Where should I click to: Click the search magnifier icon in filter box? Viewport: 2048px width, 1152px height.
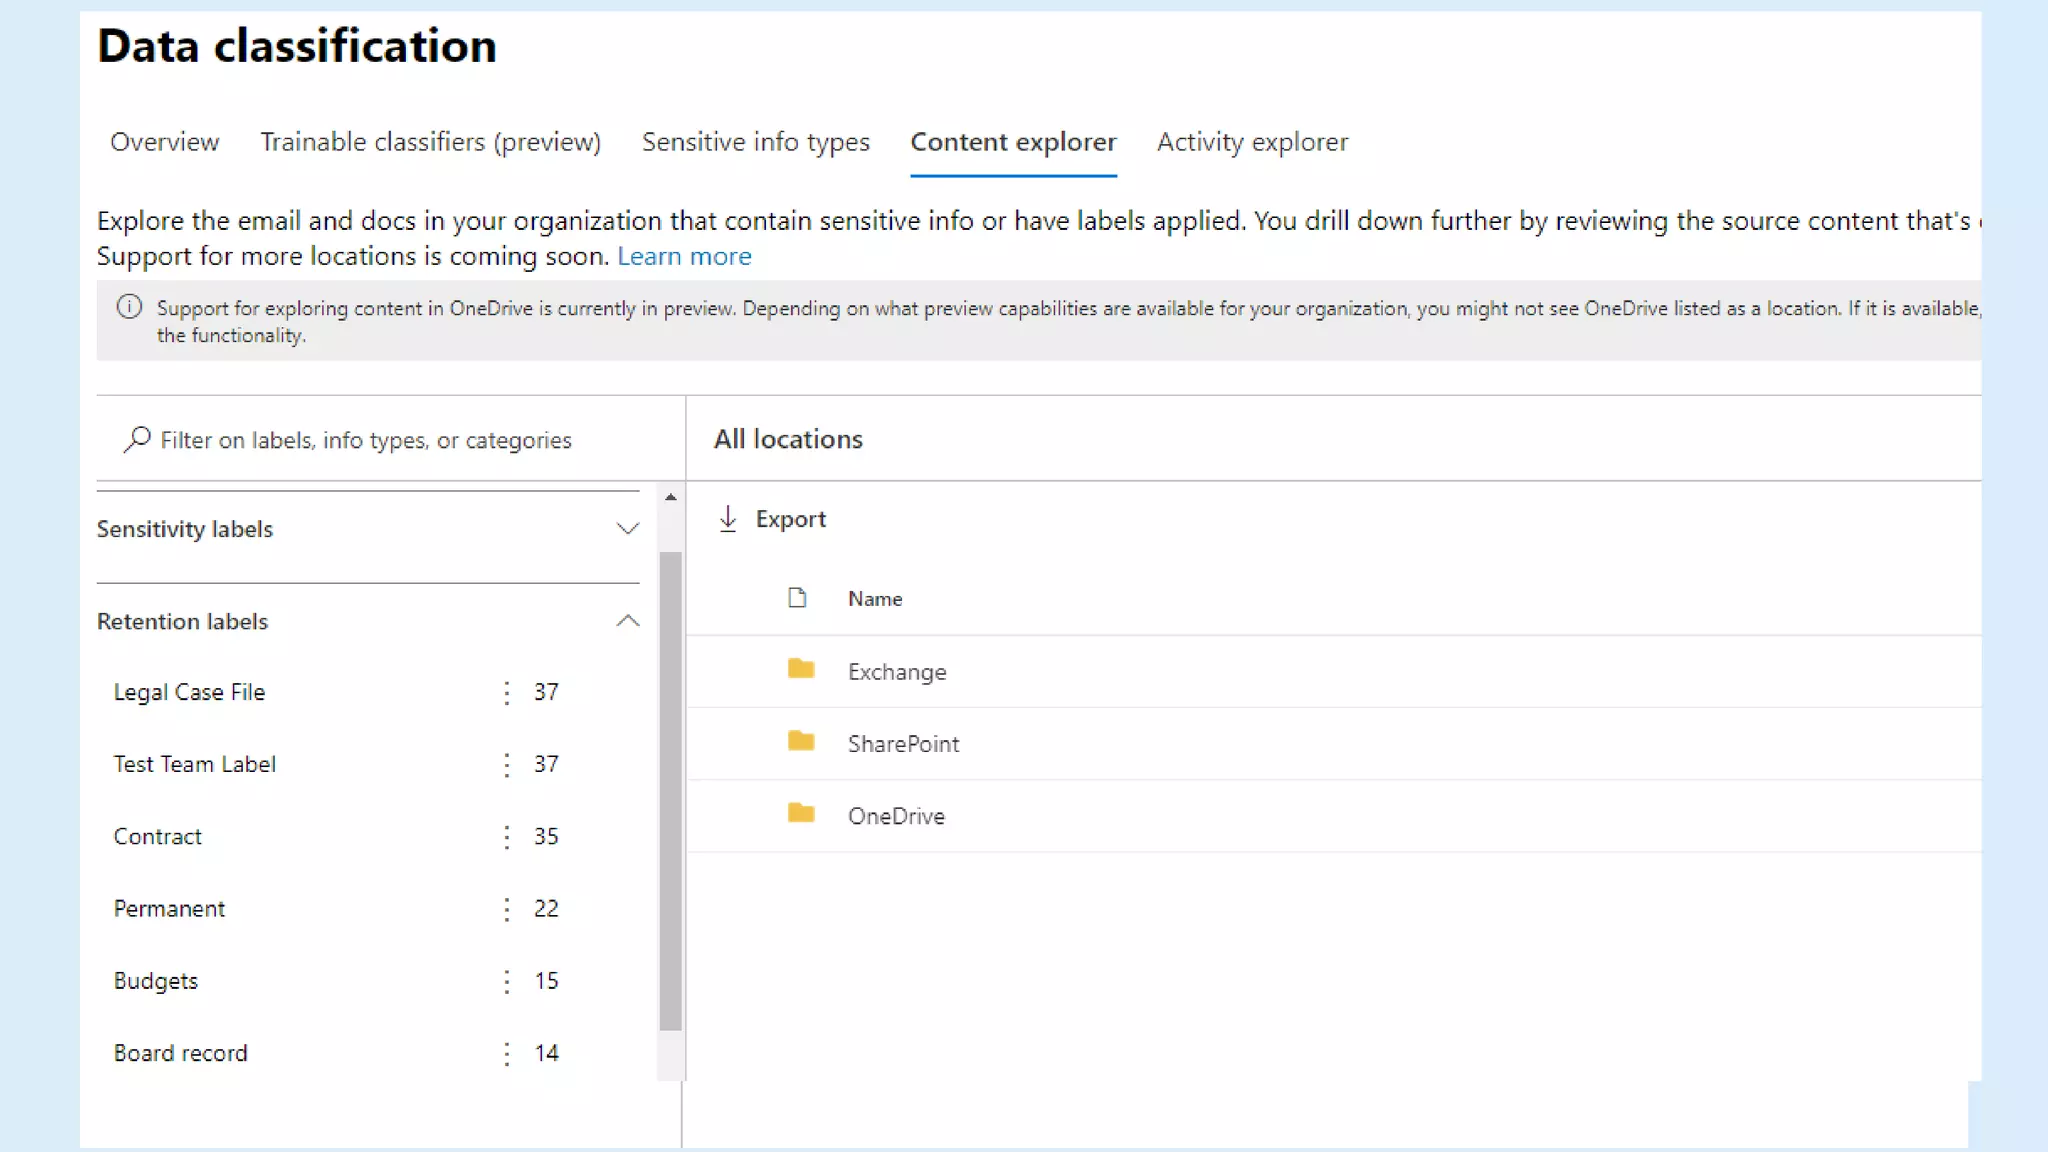tap(137, 439)
